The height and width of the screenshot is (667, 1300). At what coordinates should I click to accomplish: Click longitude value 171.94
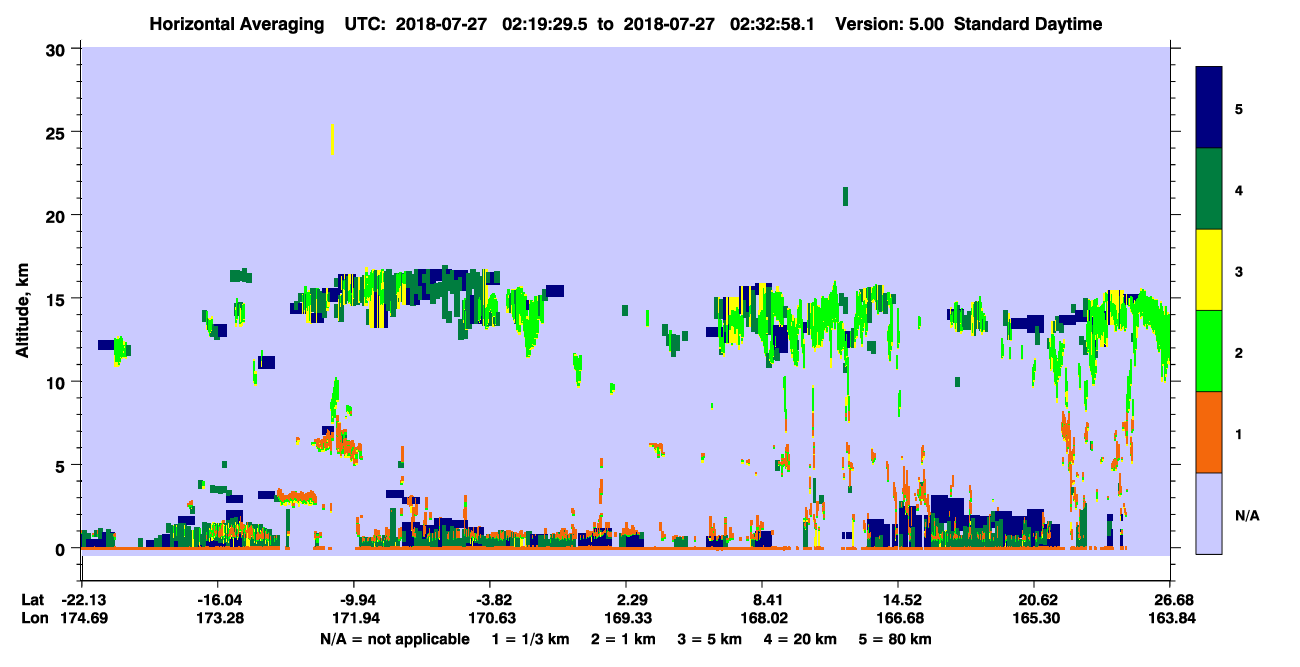pyautogui.click(x=354, y=619)
